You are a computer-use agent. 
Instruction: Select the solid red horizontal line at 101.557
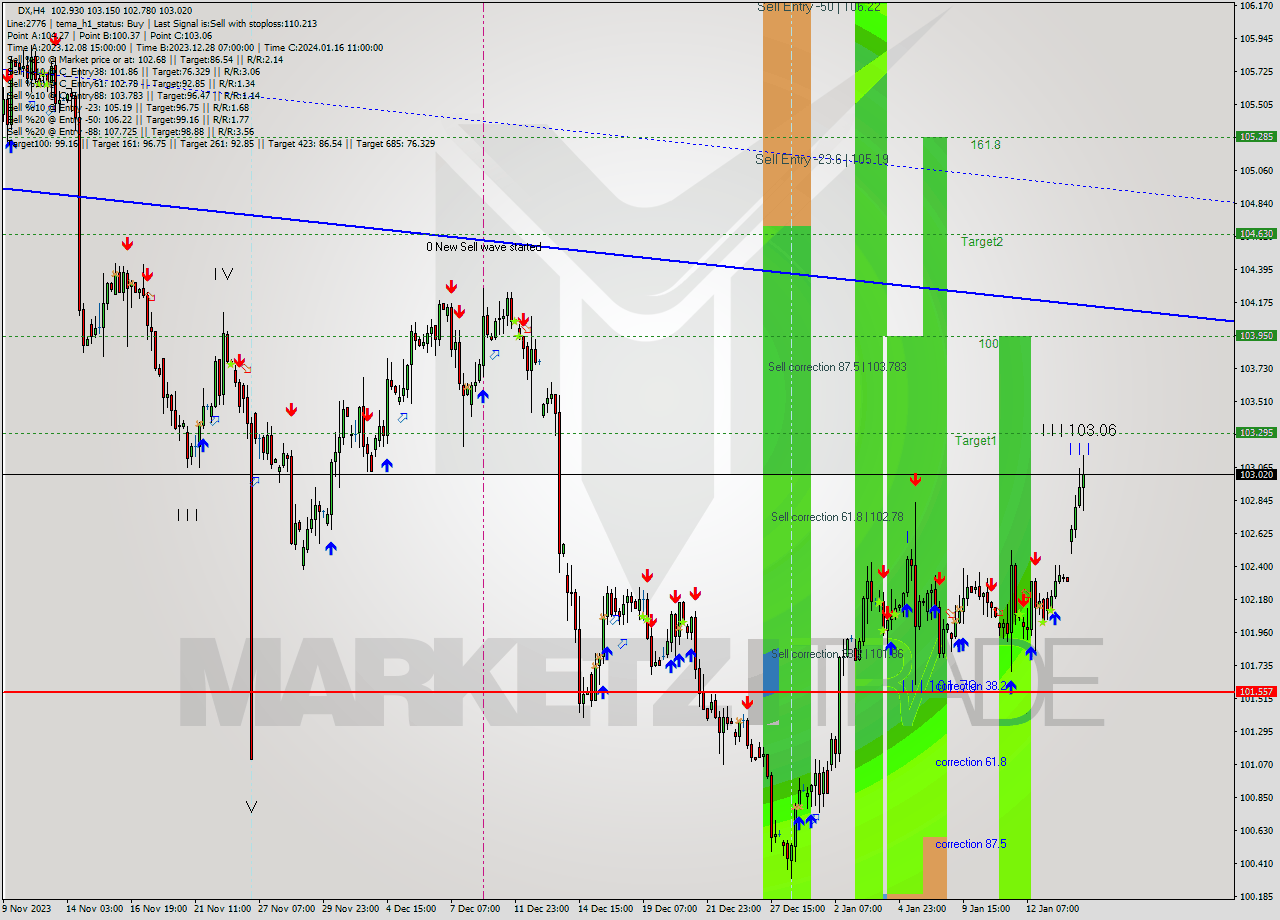click(x=617, y=691)
